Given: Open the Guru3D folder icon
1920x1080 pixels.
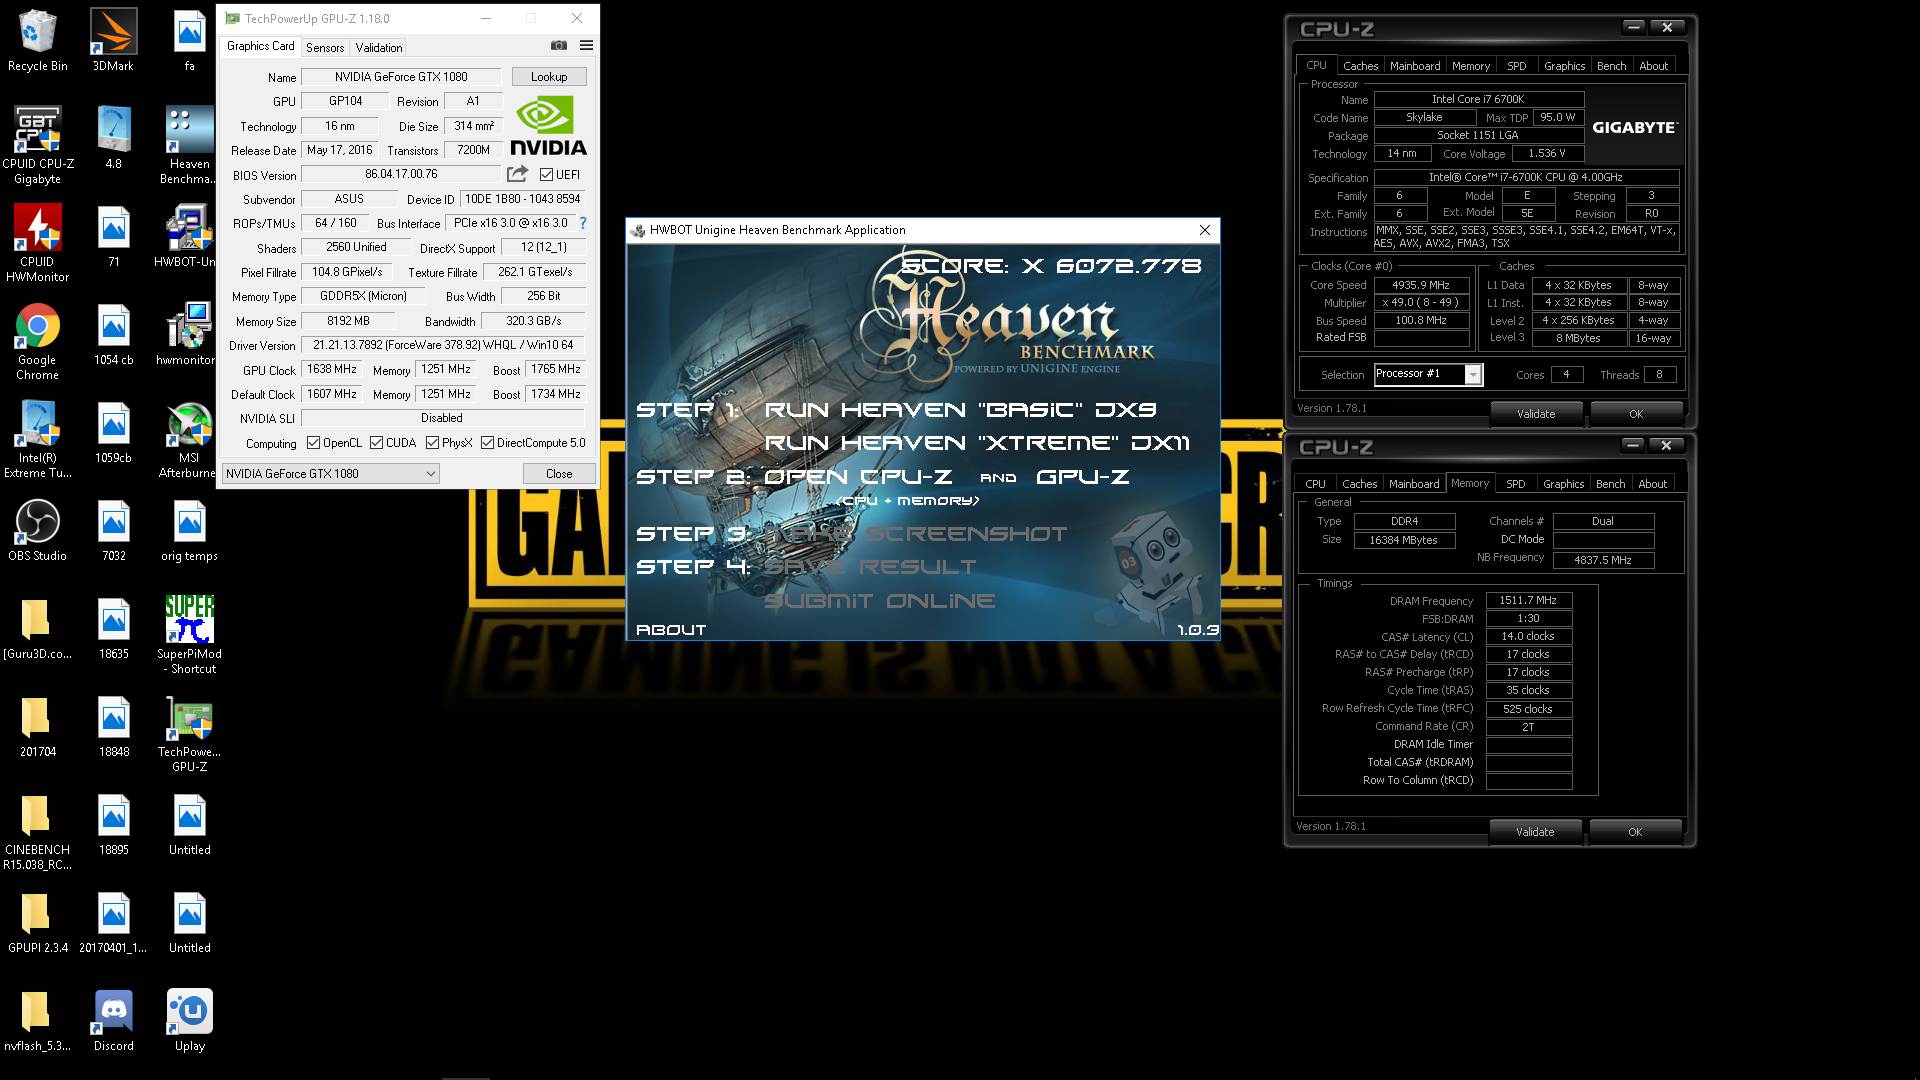Looking at the screenshot, I should tap(38, 628).
